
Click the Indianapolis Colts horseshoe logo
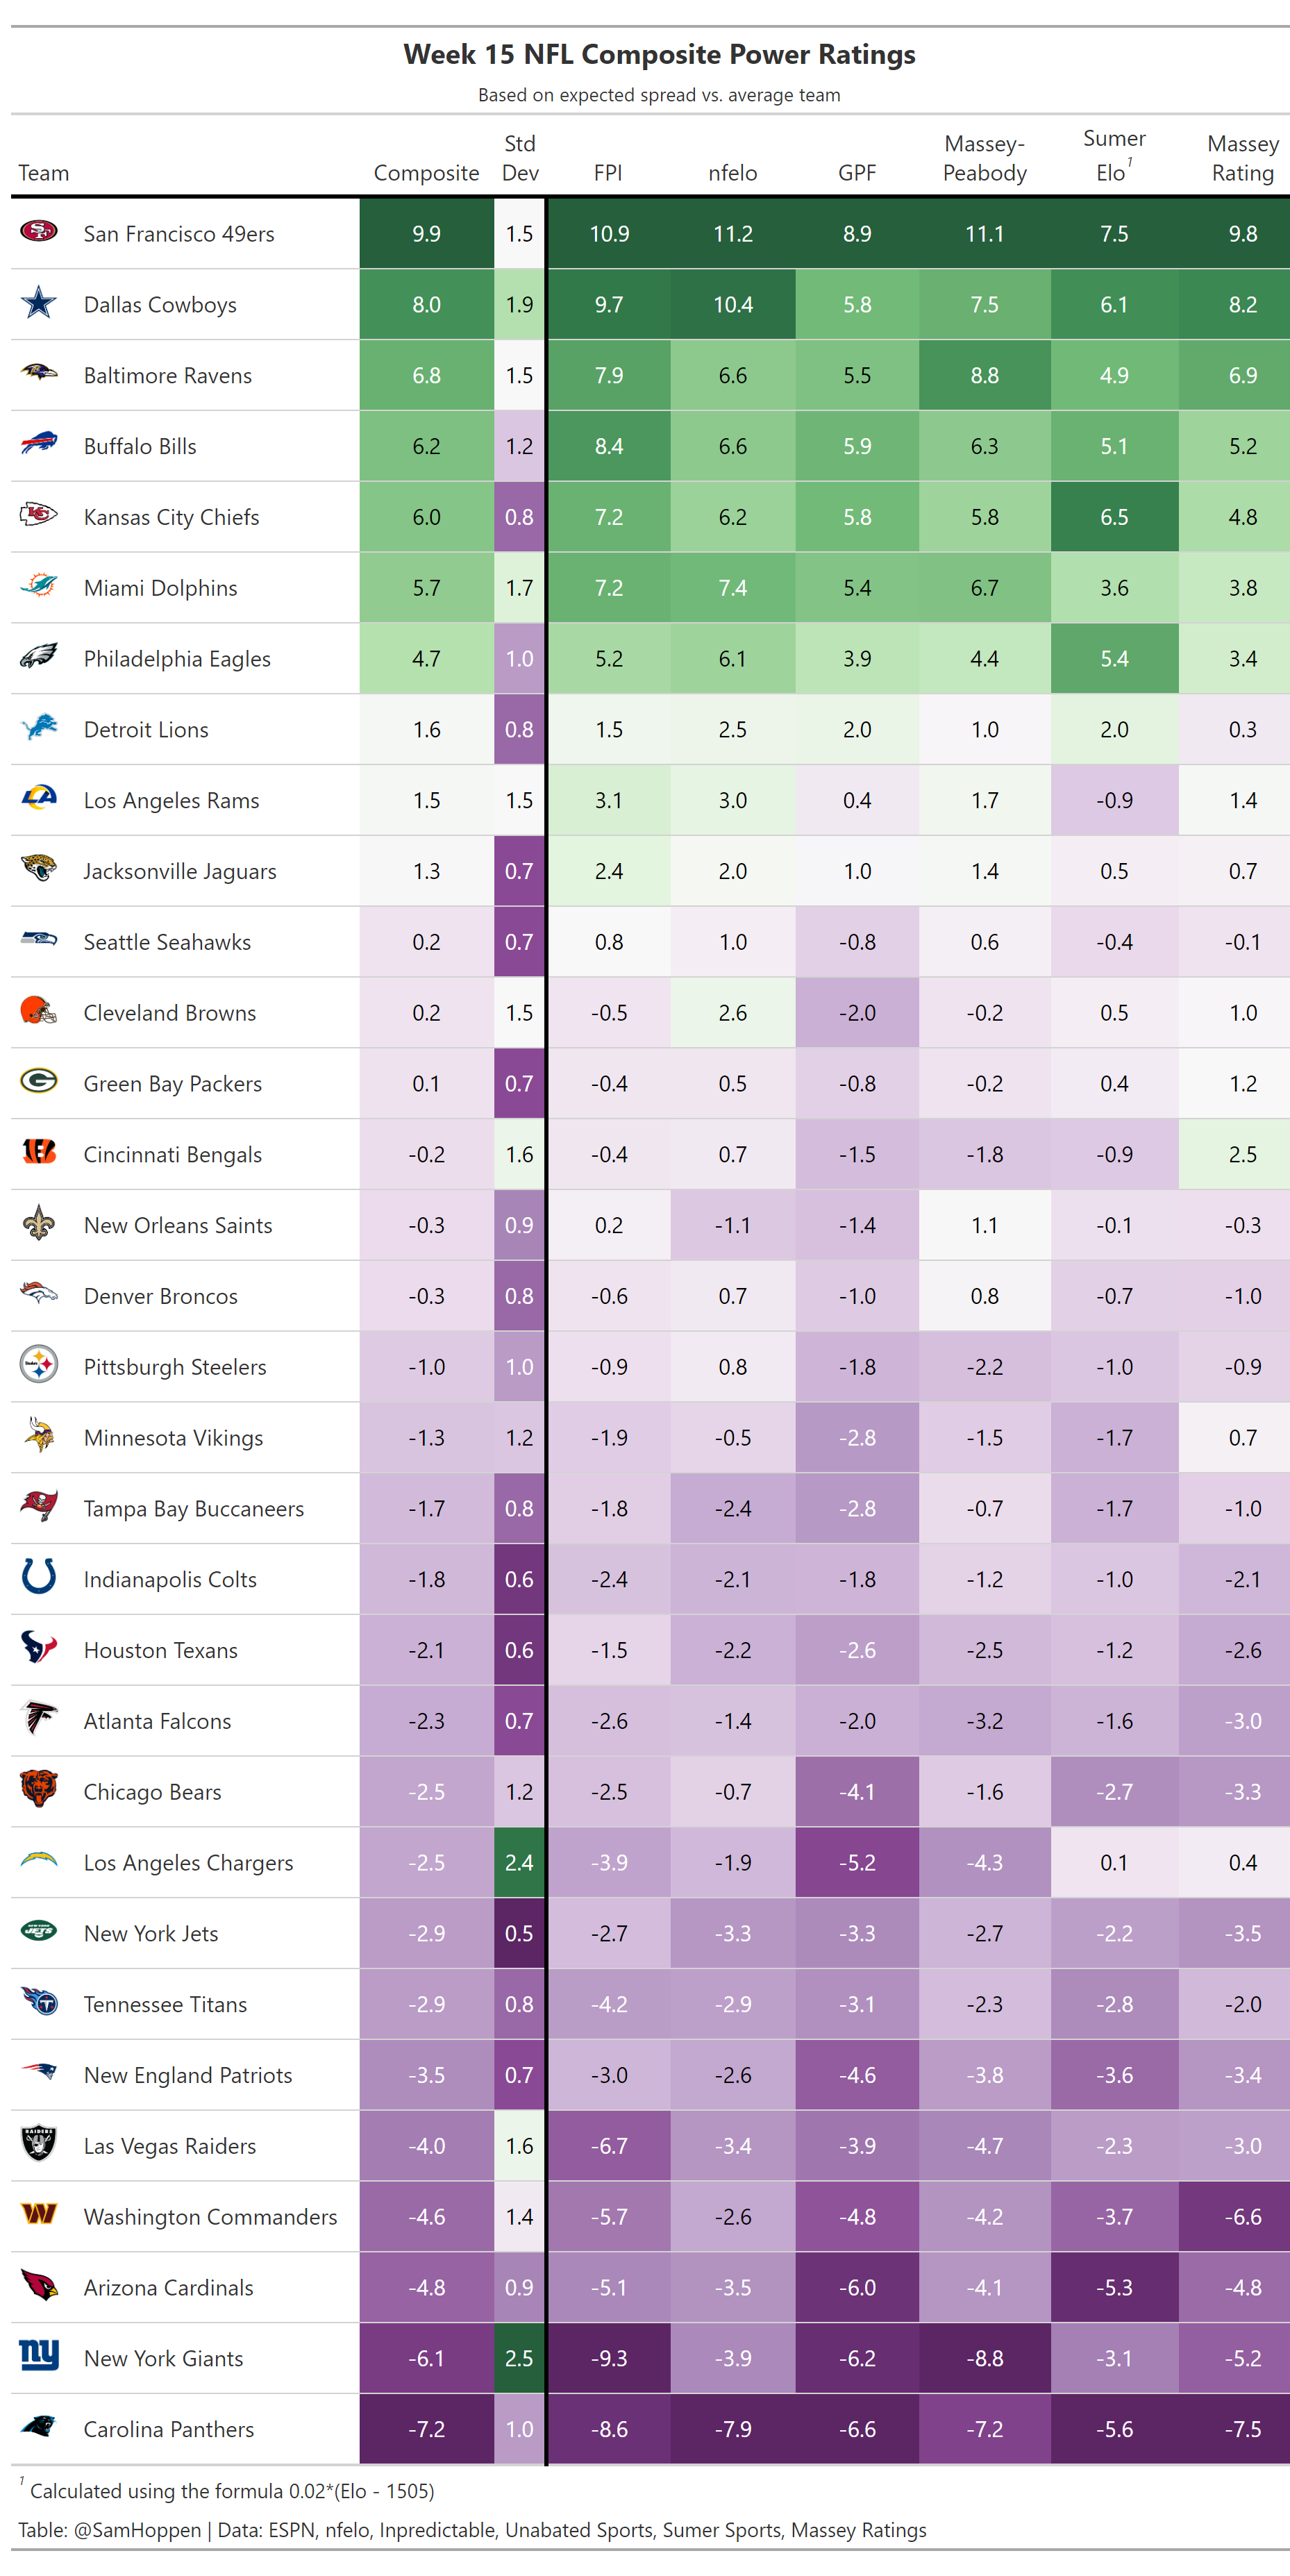point(39,1578)
